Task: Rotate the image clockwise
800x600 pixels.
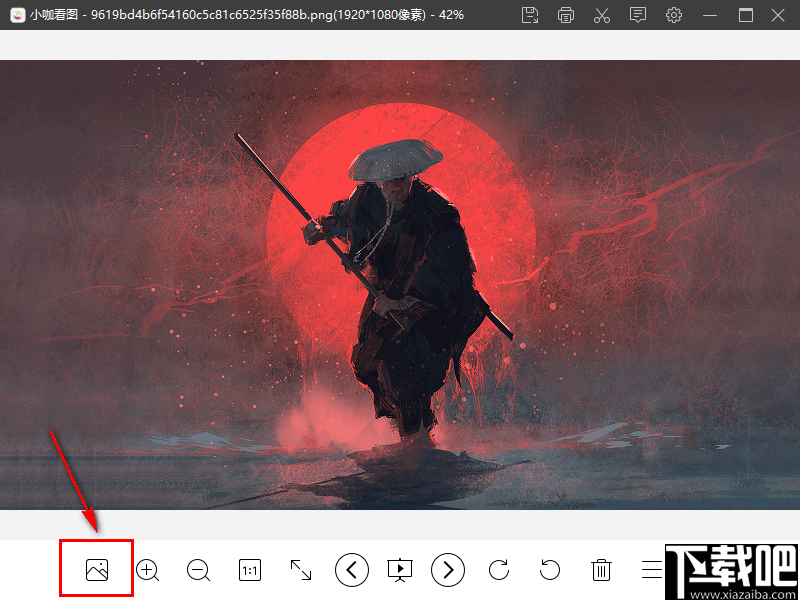Action: click(x=499, y=569)
